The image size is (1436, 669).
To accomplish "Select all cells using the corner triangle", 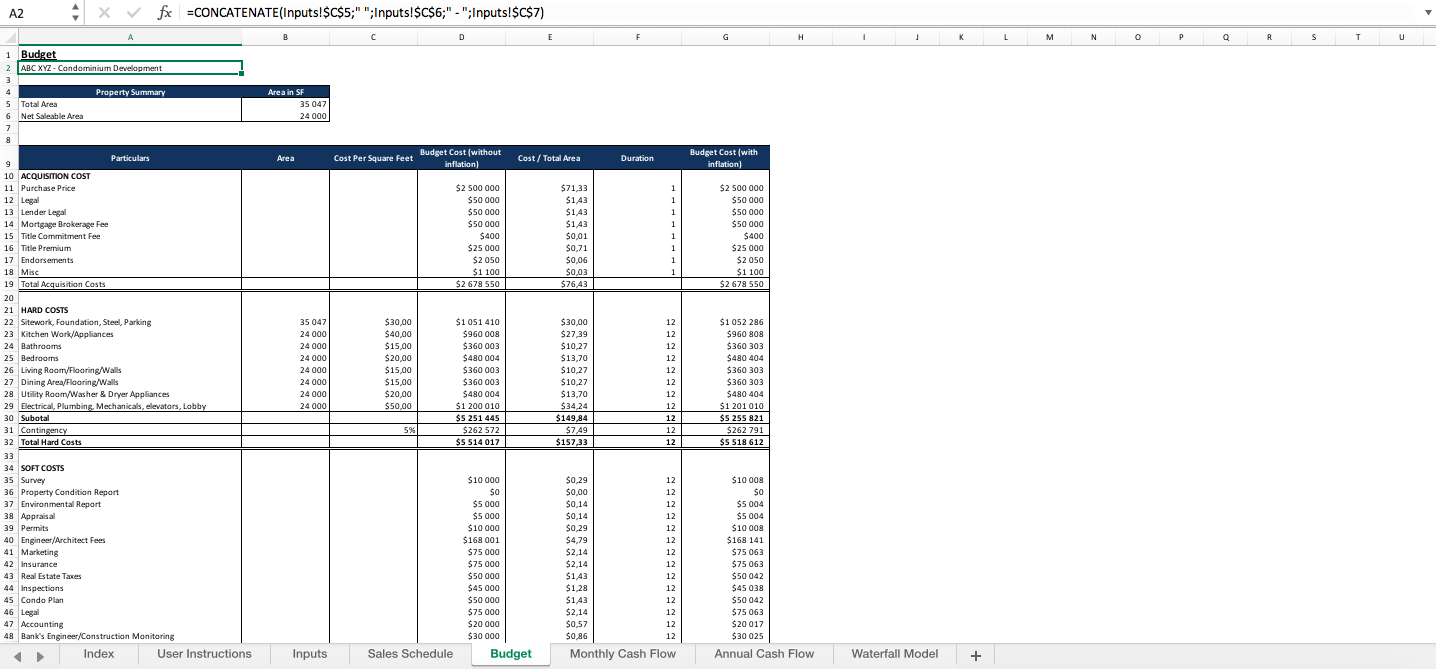I will pos(8,35).
